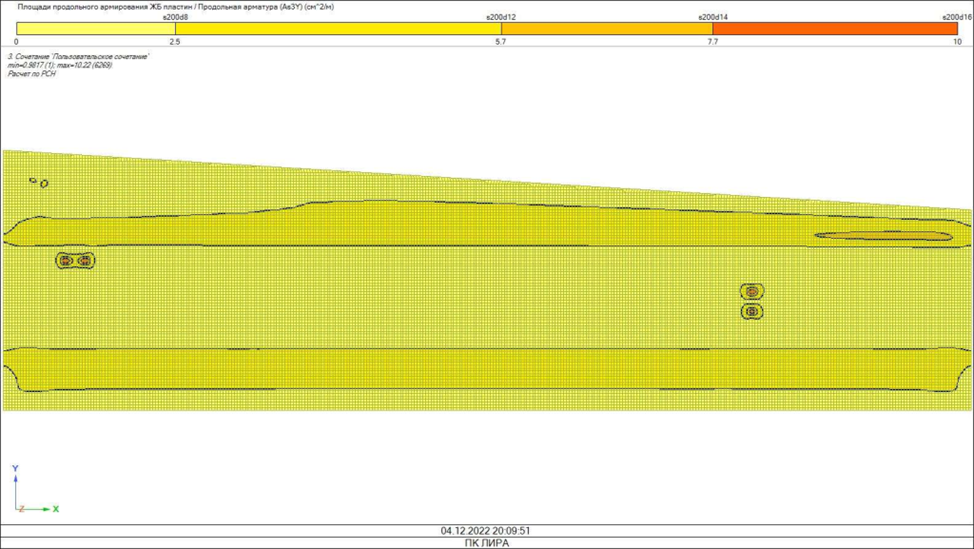The height and width of the screenshot is (549, 974).
Task: Select the upper contour hotspot at mid-right
Action: pos(752,291)
